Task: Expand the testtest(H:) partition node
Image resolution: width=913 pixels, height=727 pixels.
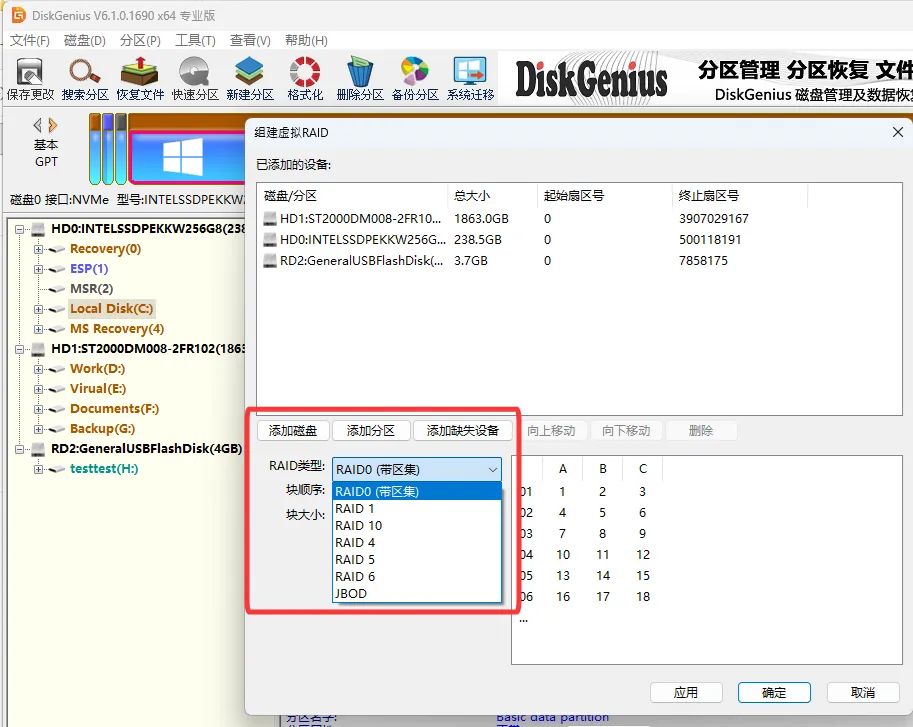Action: click(38, 469)
